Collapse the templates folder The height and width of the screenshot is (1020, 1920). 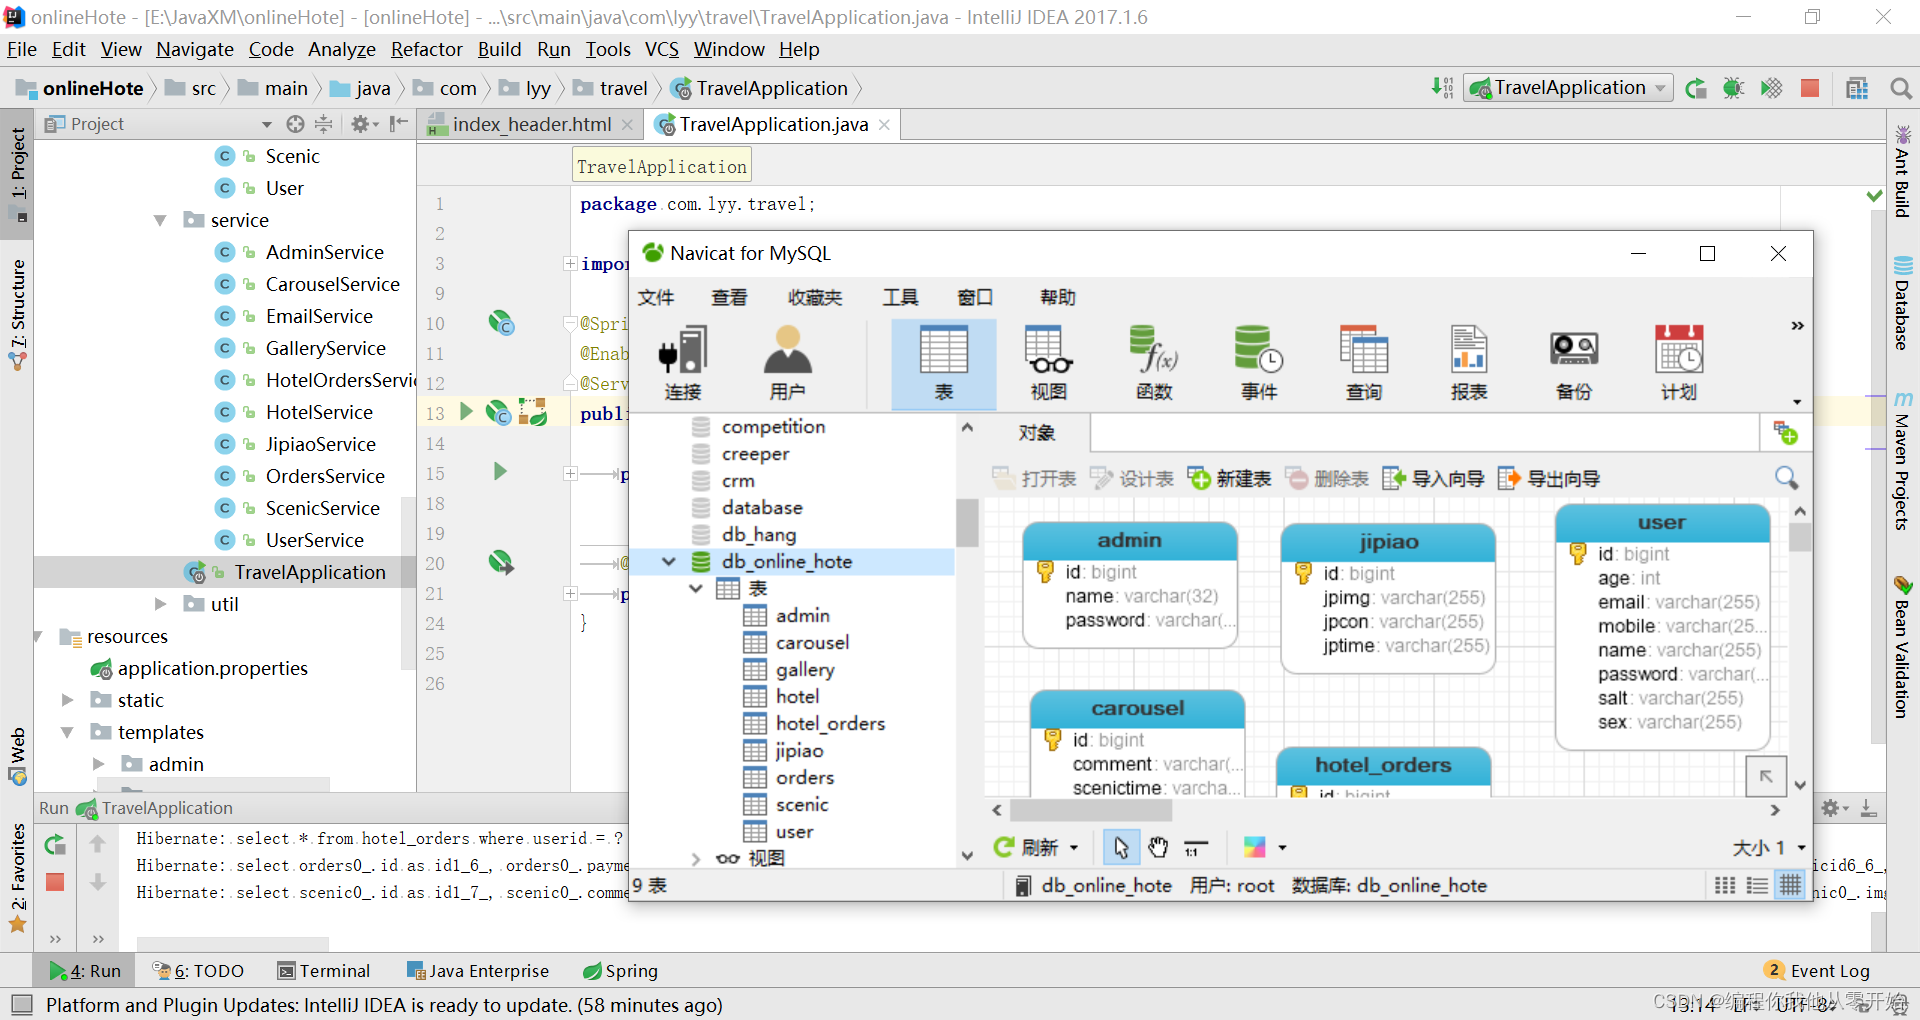click(x=67, y=732)
